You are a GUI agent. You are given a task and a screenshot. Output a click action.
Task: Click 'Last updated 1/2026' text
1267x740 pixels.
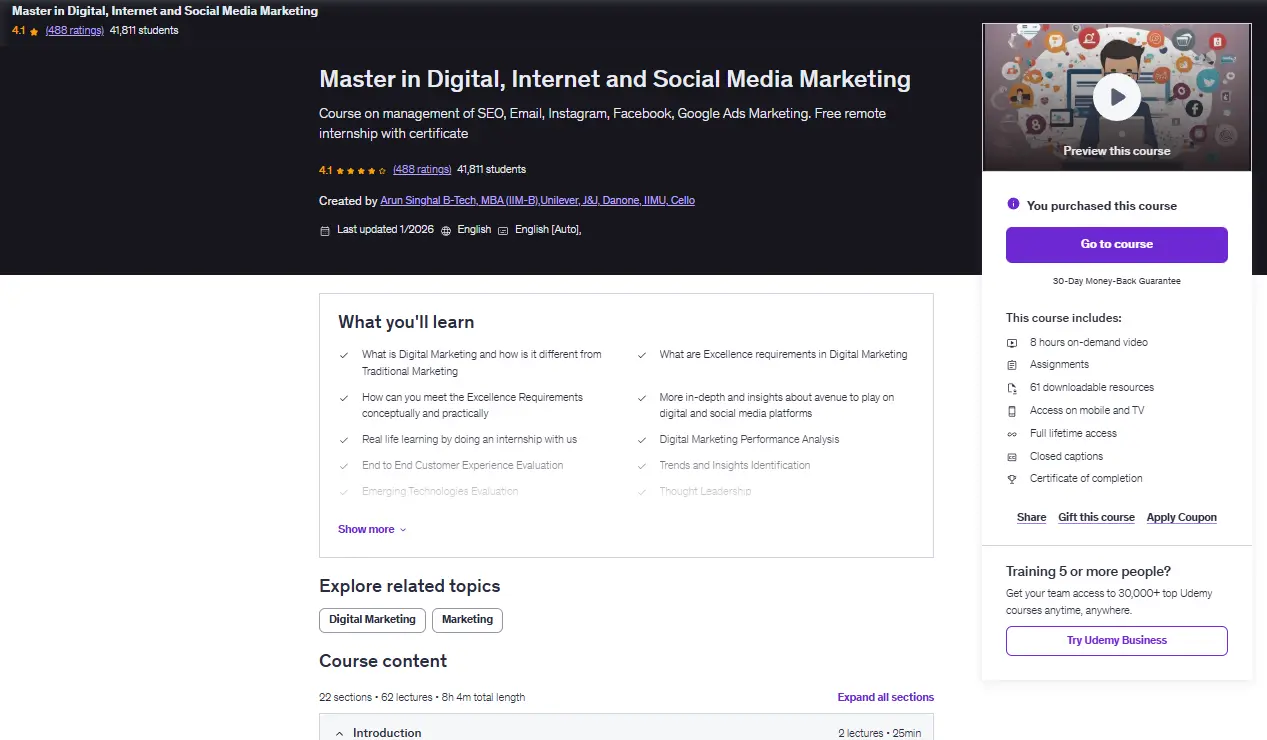click(385, 229)
